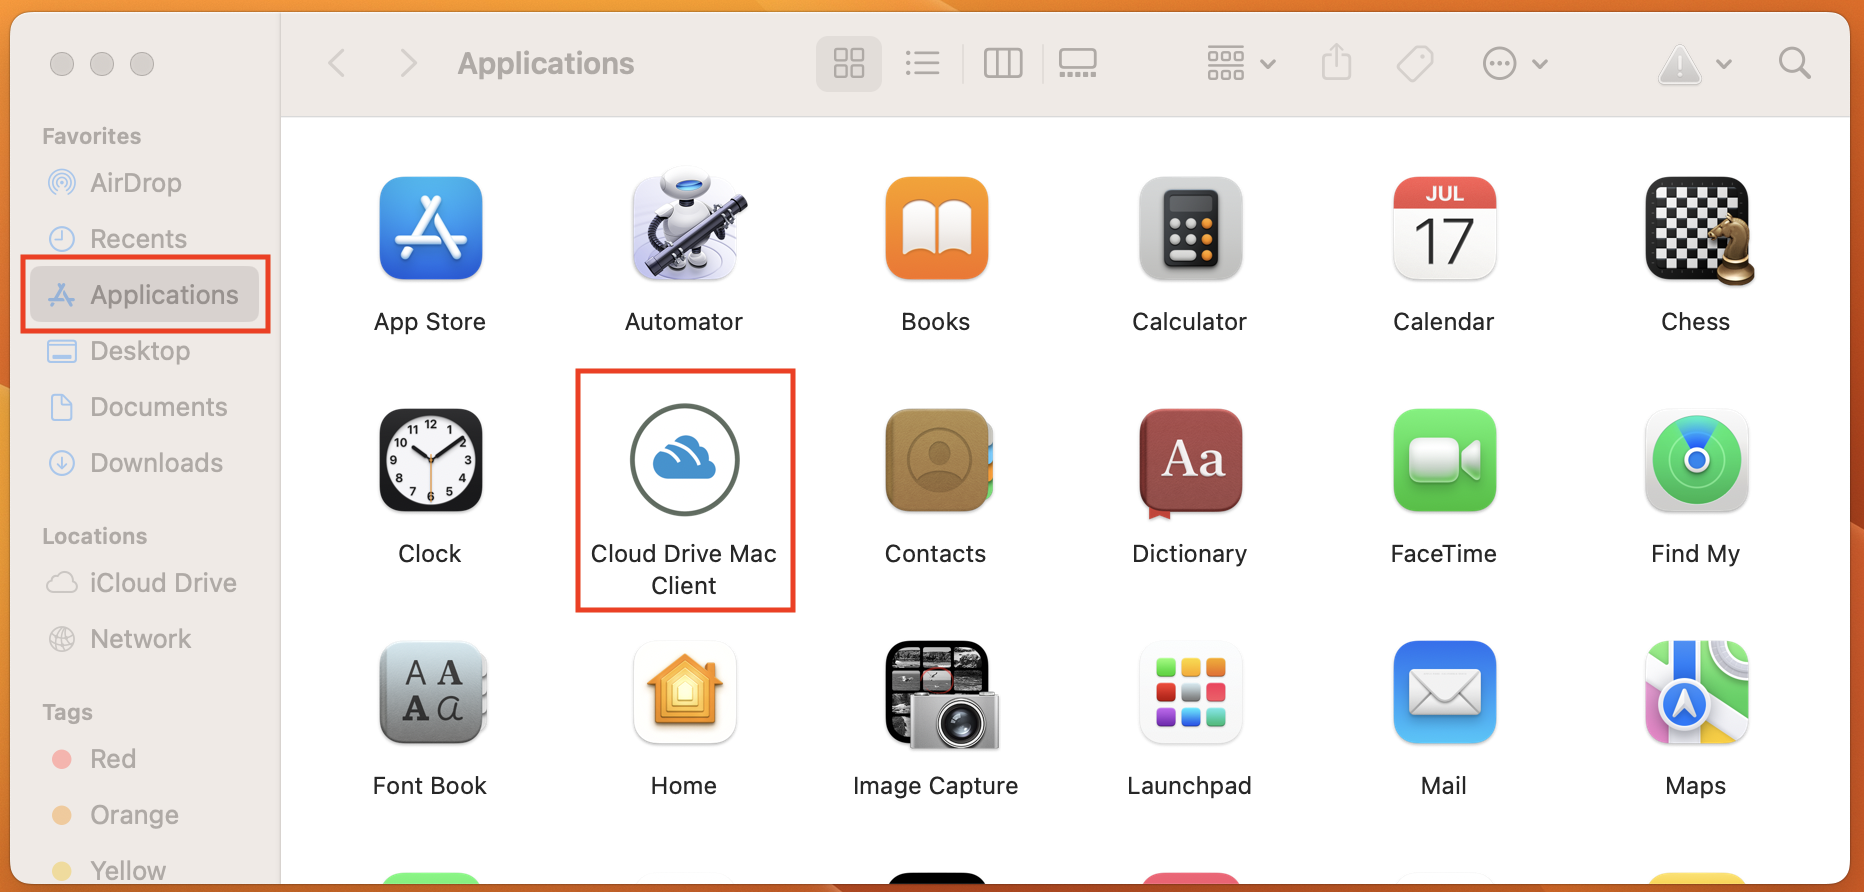Click the Tags section header
Viewport: 1864px width, 892px height.
click(x=67, y=712)
